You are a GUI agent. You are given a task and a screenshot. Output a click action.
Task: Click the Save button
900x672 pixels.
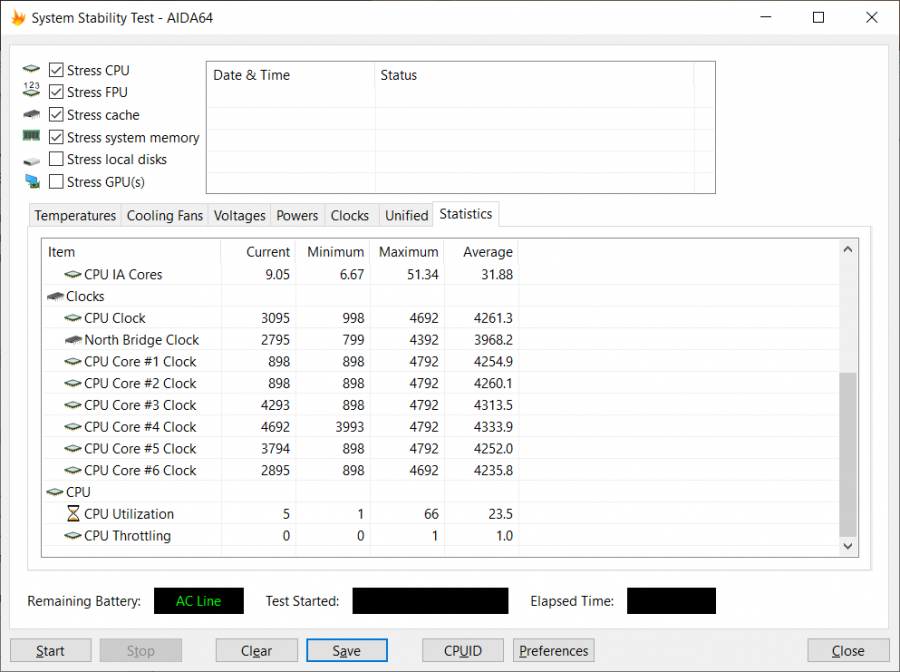(x=347, y=651)
